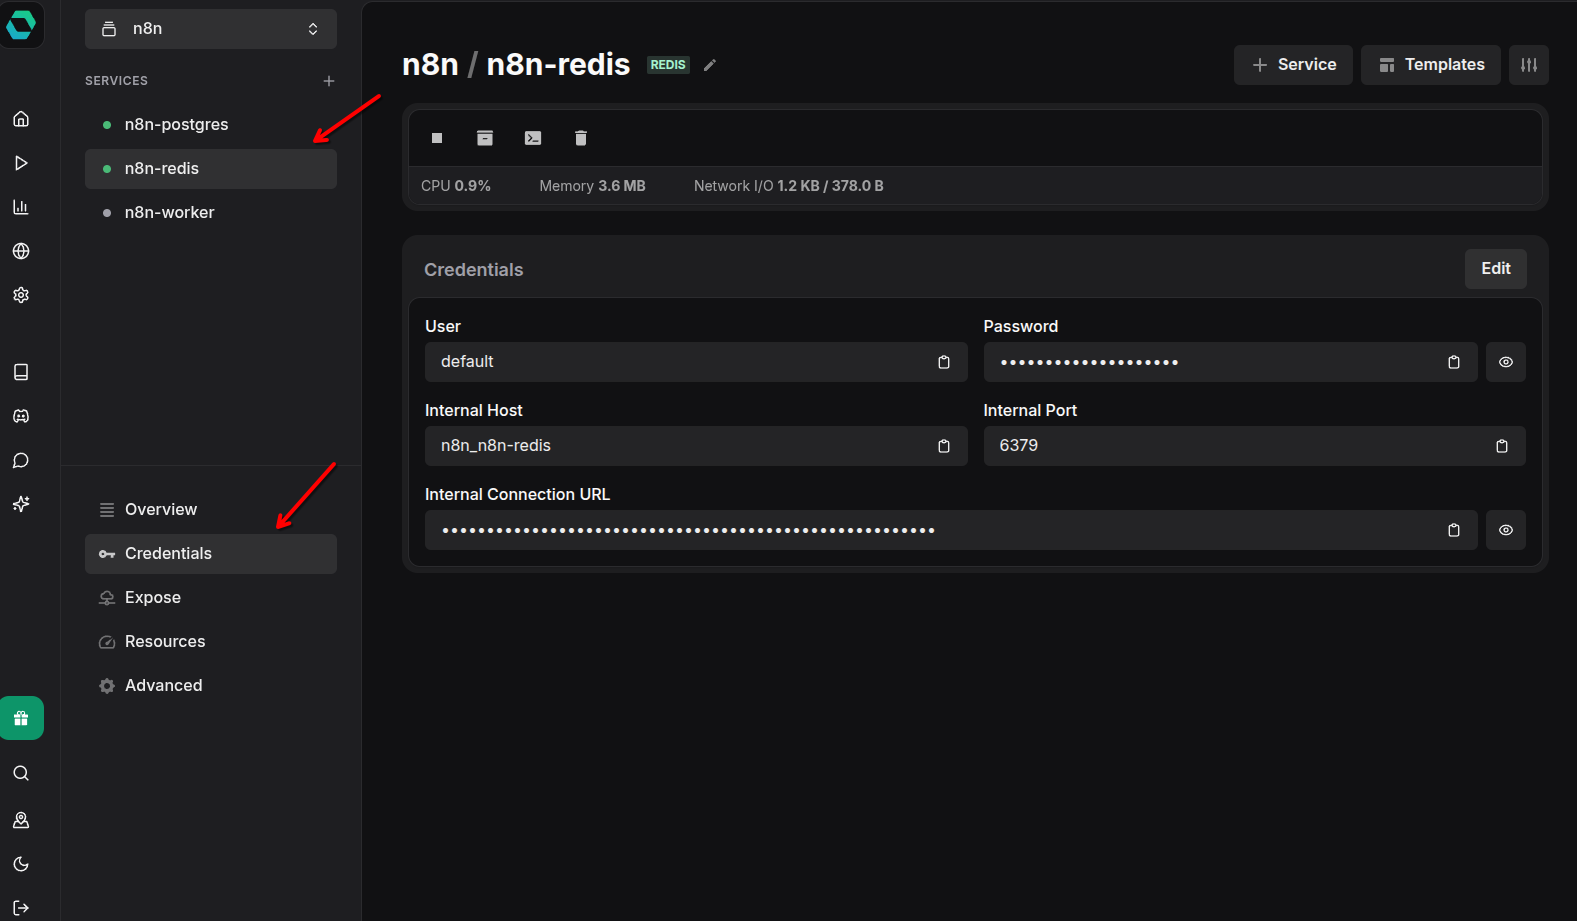
Task: Rename service using the pencil icon
Action: coord(710,65)
